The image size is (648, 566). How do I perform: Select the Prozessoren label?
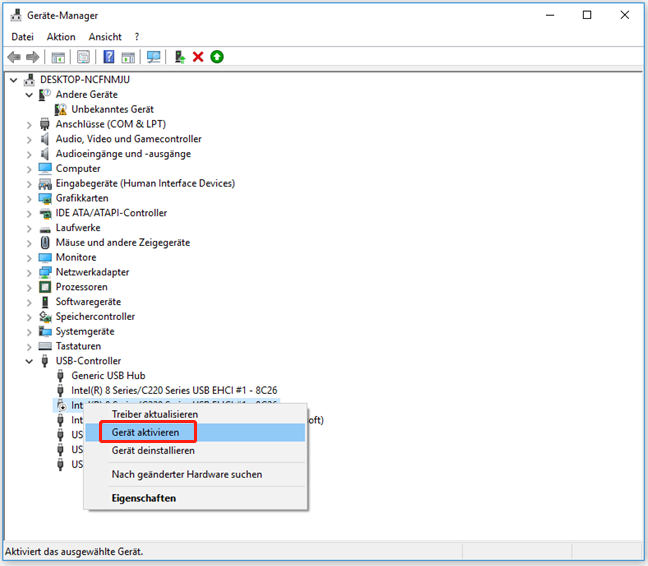point(81,287)
